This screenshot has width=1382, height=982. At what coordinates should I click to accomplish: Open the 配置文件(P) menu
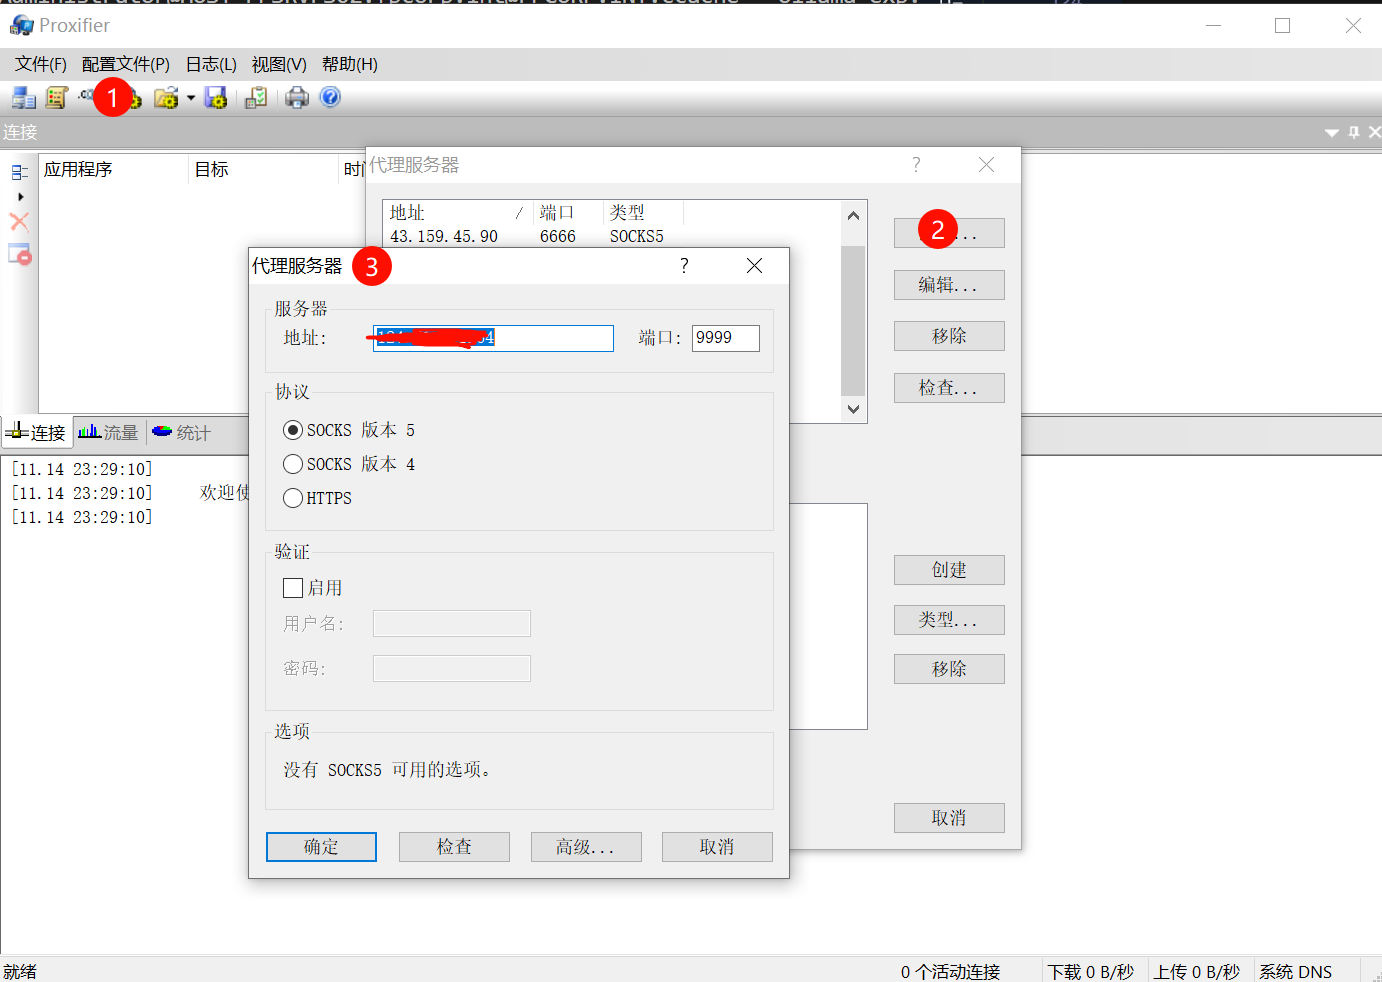pyautogui.click(x=125, y=63)
